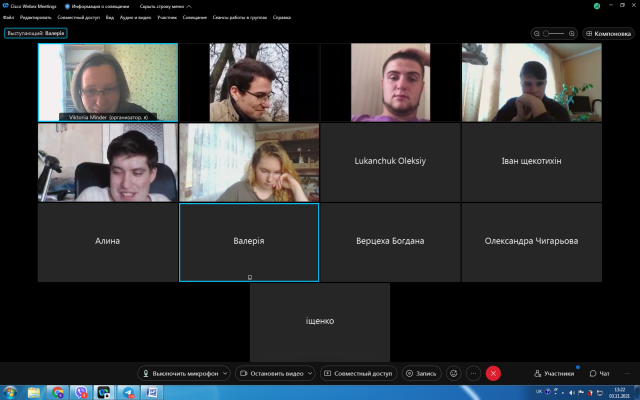Click the Action Center flag tray icon
The image size is (640, 400).
point(580,393)
